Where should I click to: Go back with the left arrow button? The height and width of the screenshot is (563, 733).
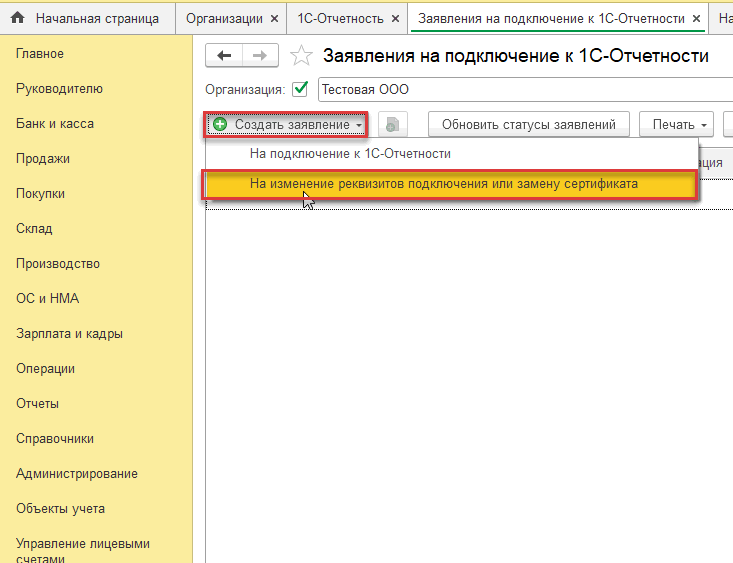click(x=224, y=56)
